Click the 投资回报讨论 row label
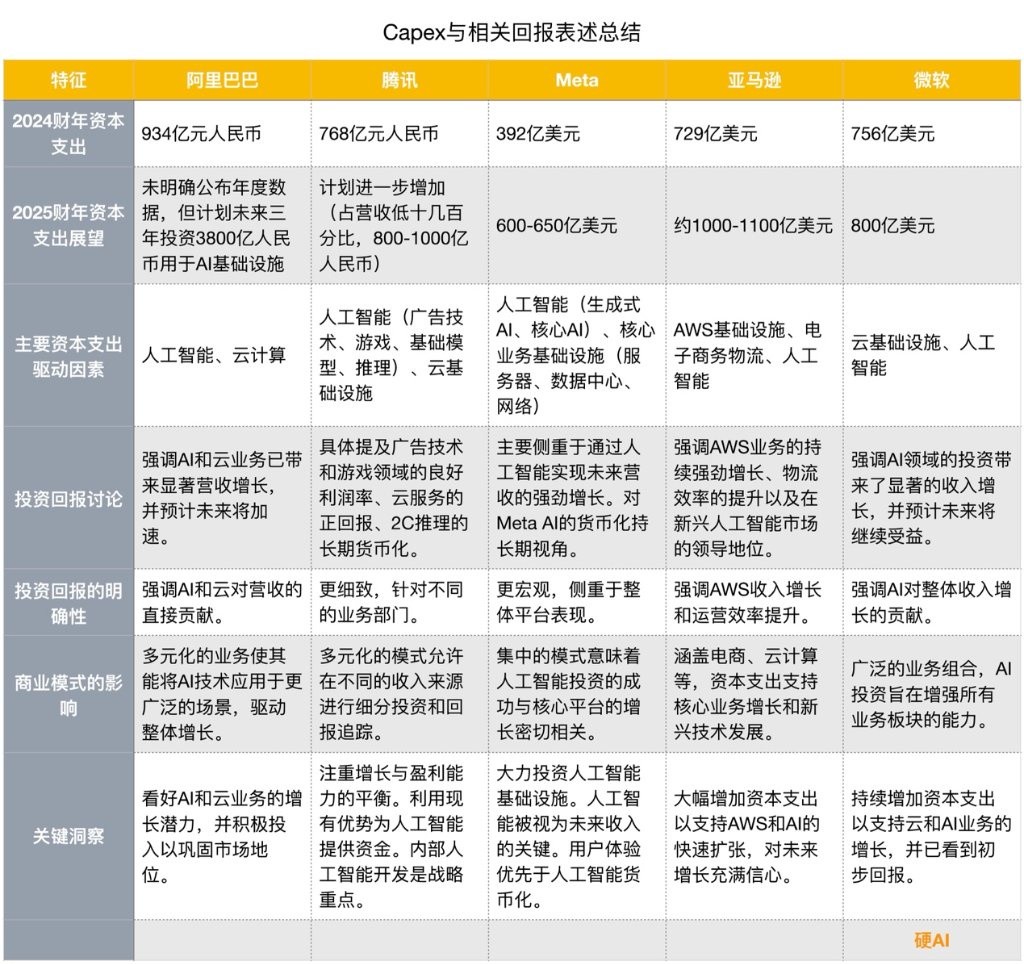 [69, 498]
